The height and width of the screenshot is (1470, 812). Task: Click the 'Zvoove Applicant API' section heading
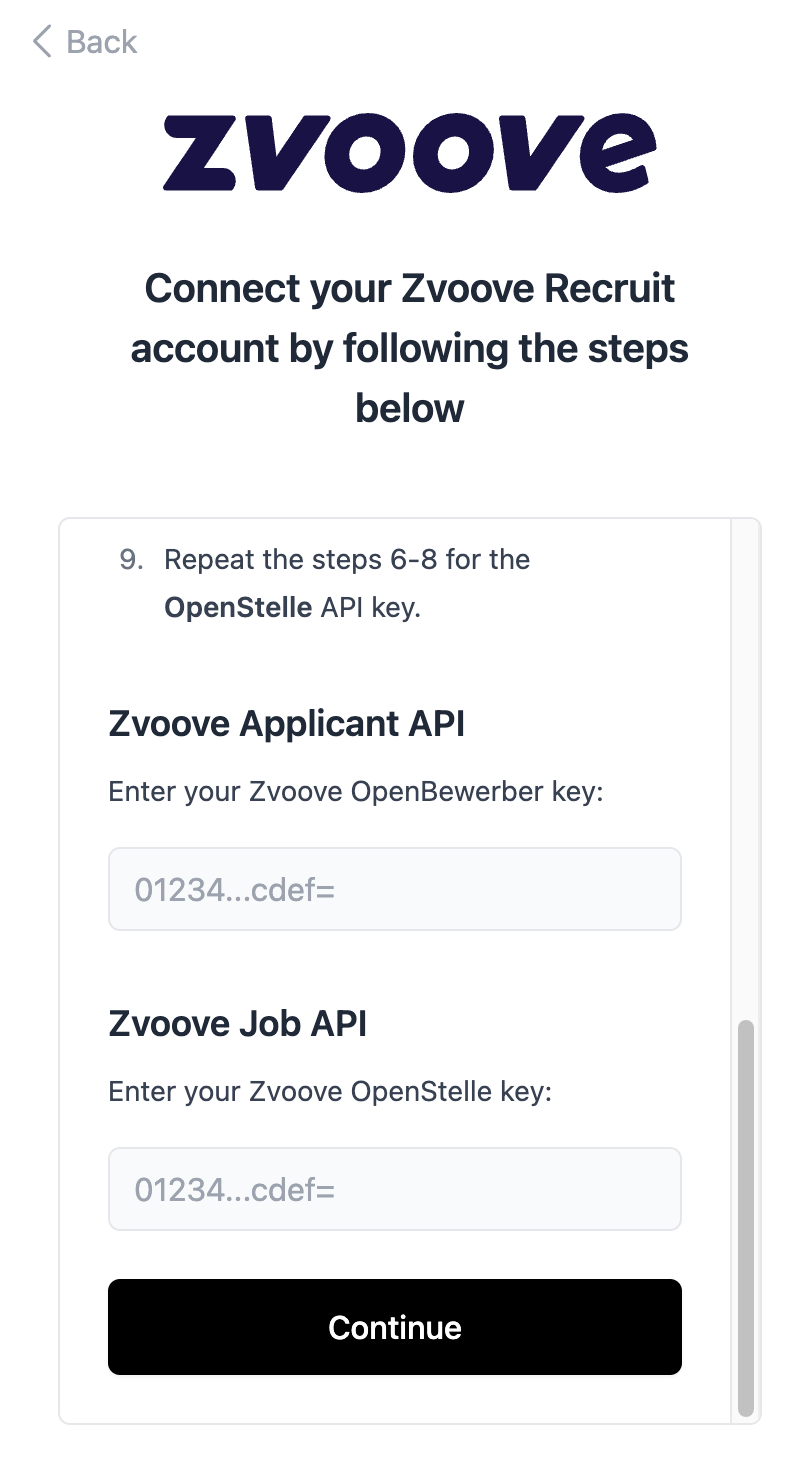pyautogui.click(x=286, y=723)
